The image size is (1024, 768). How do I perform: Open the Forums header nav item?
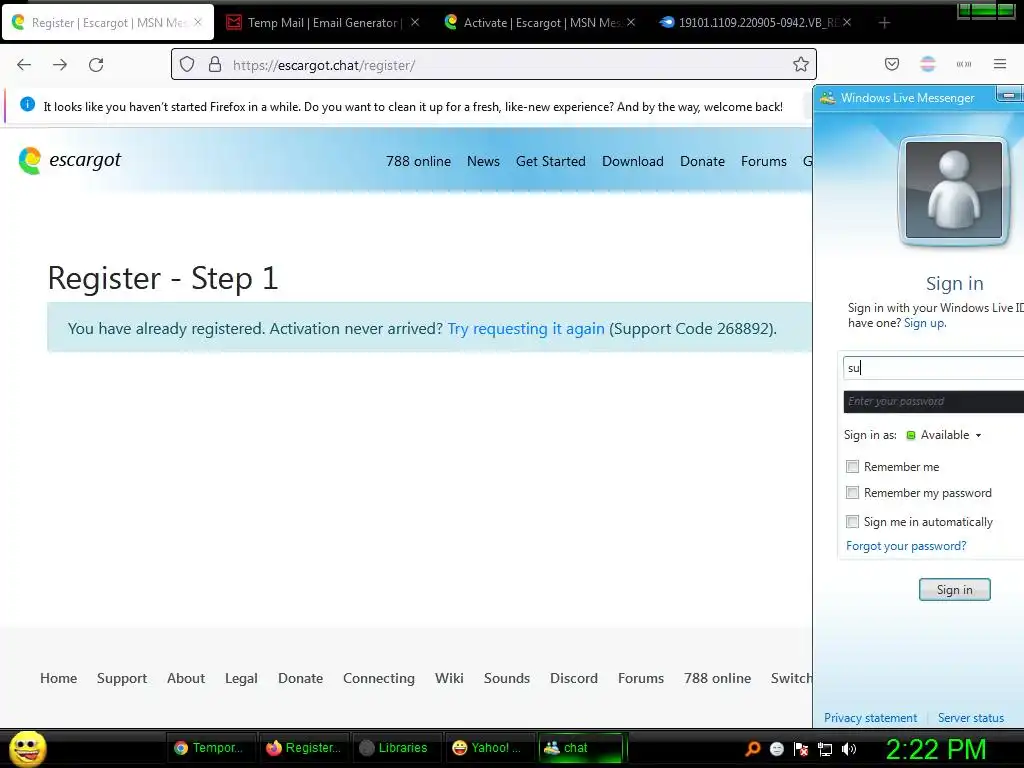pyautogui.click(x=763, y=161)
